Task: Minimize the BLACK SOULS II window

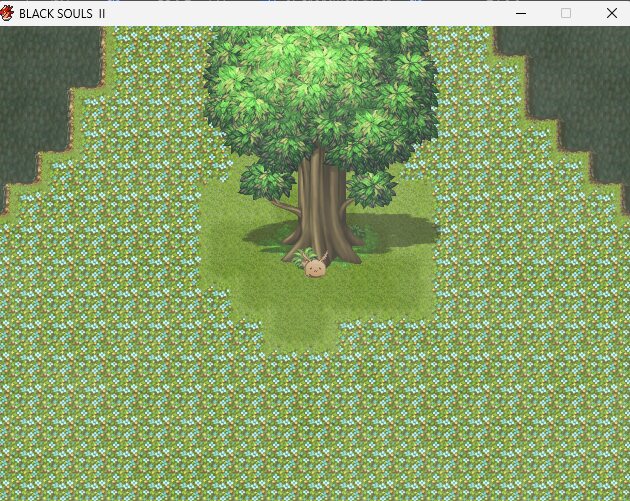Action: pos(521,13)
